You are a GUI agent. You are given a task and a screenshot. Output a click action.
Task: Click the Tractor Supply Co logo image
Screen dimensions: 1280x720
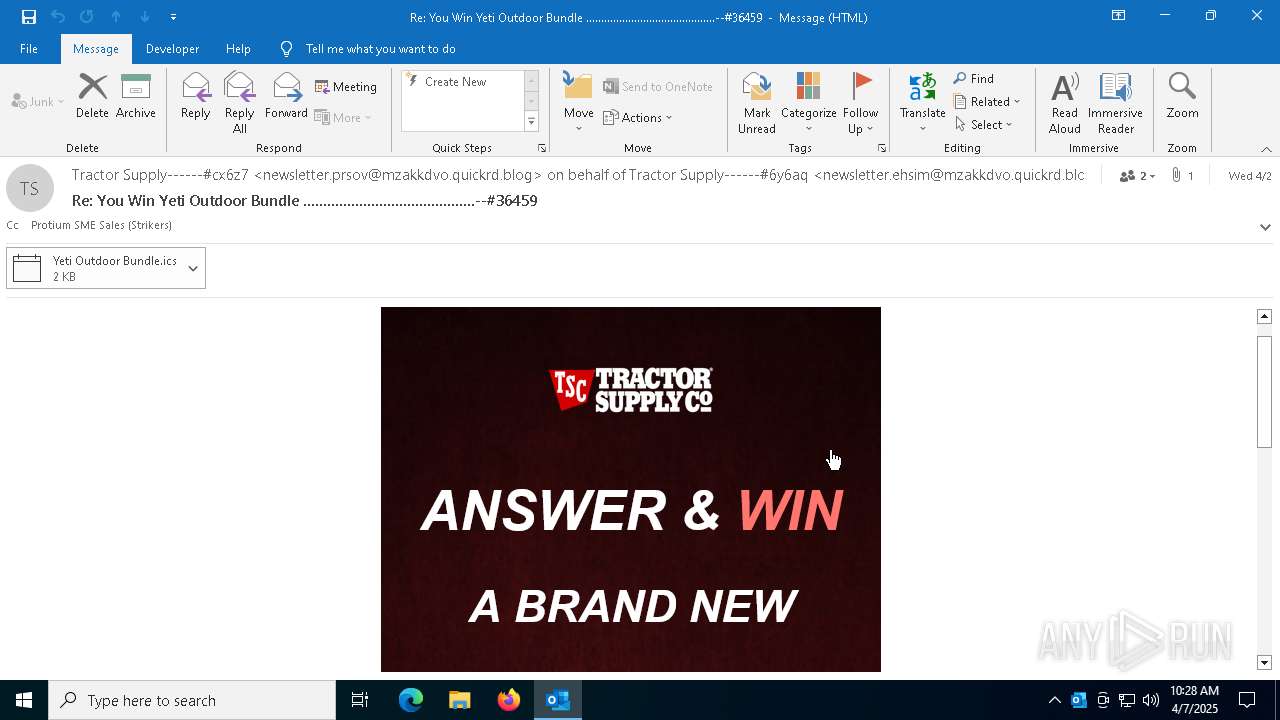631,390
